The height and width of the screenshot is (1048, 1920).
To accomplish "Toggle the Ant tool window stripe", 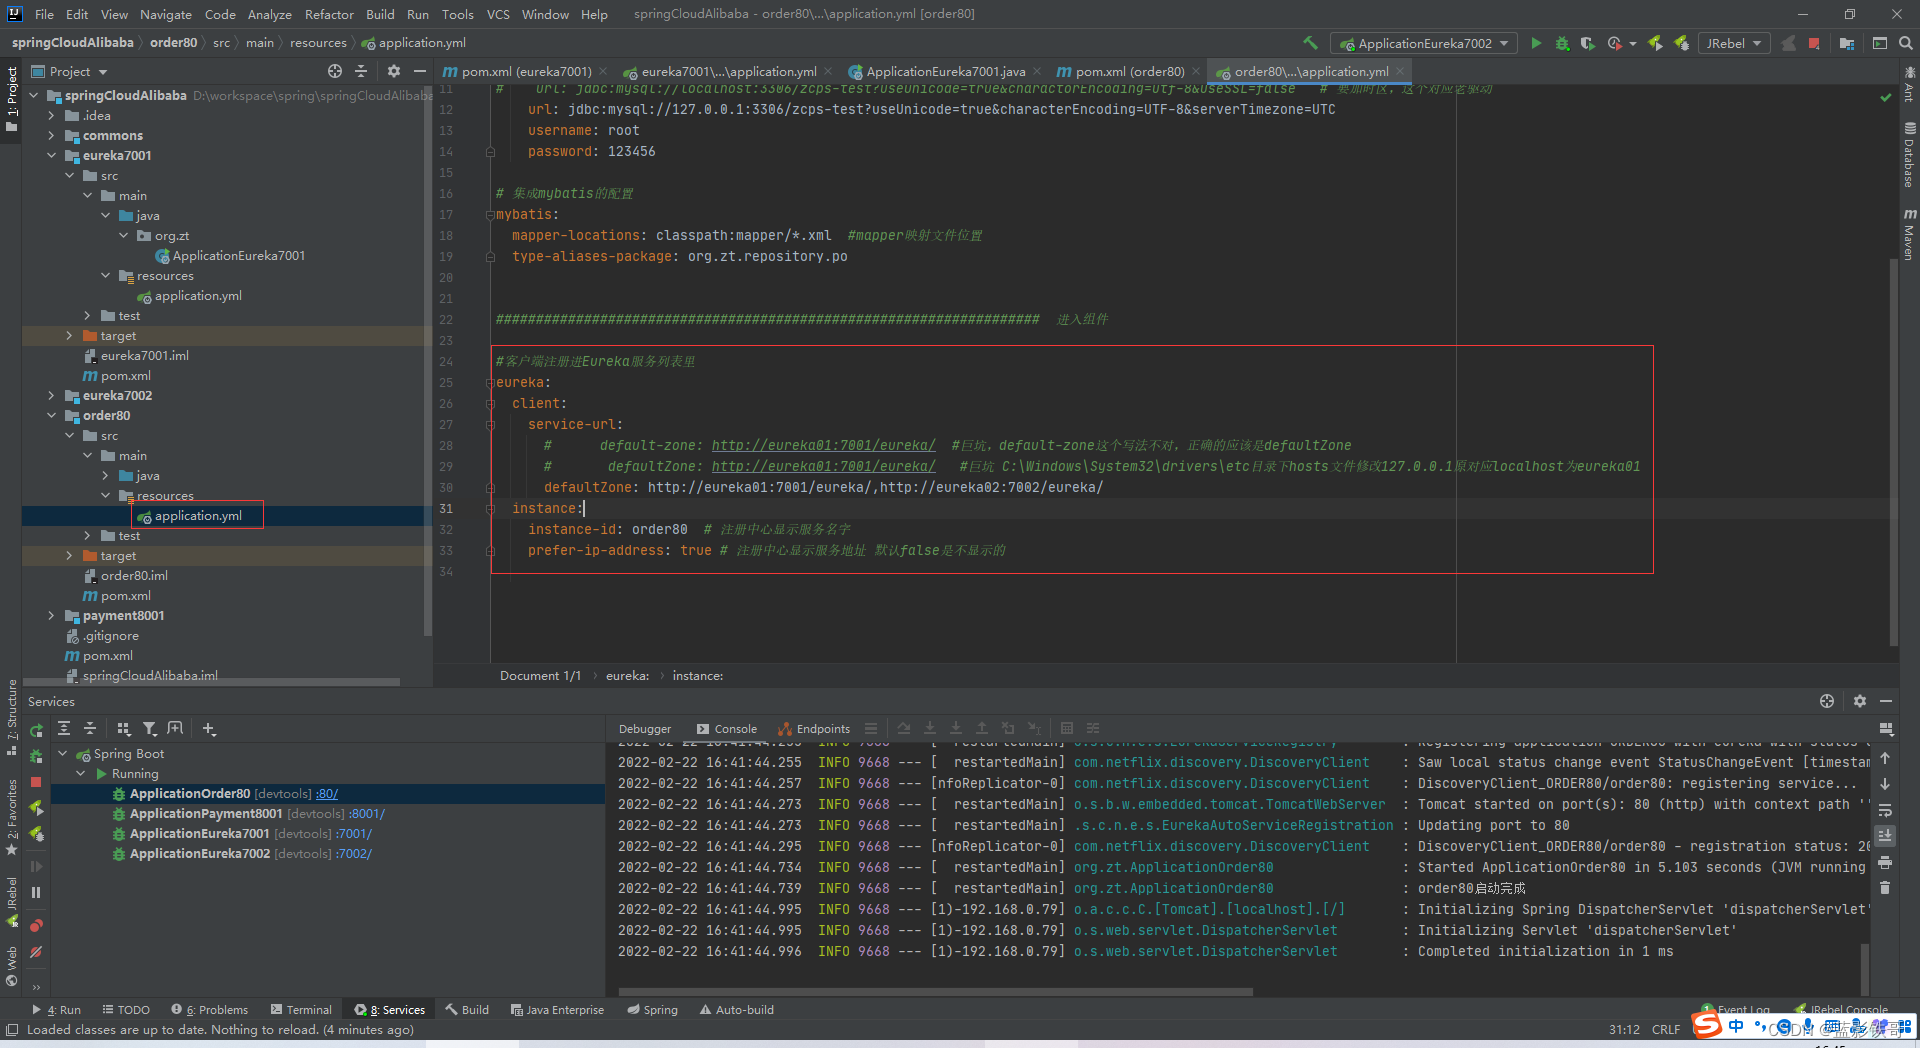I will 1909,84.
